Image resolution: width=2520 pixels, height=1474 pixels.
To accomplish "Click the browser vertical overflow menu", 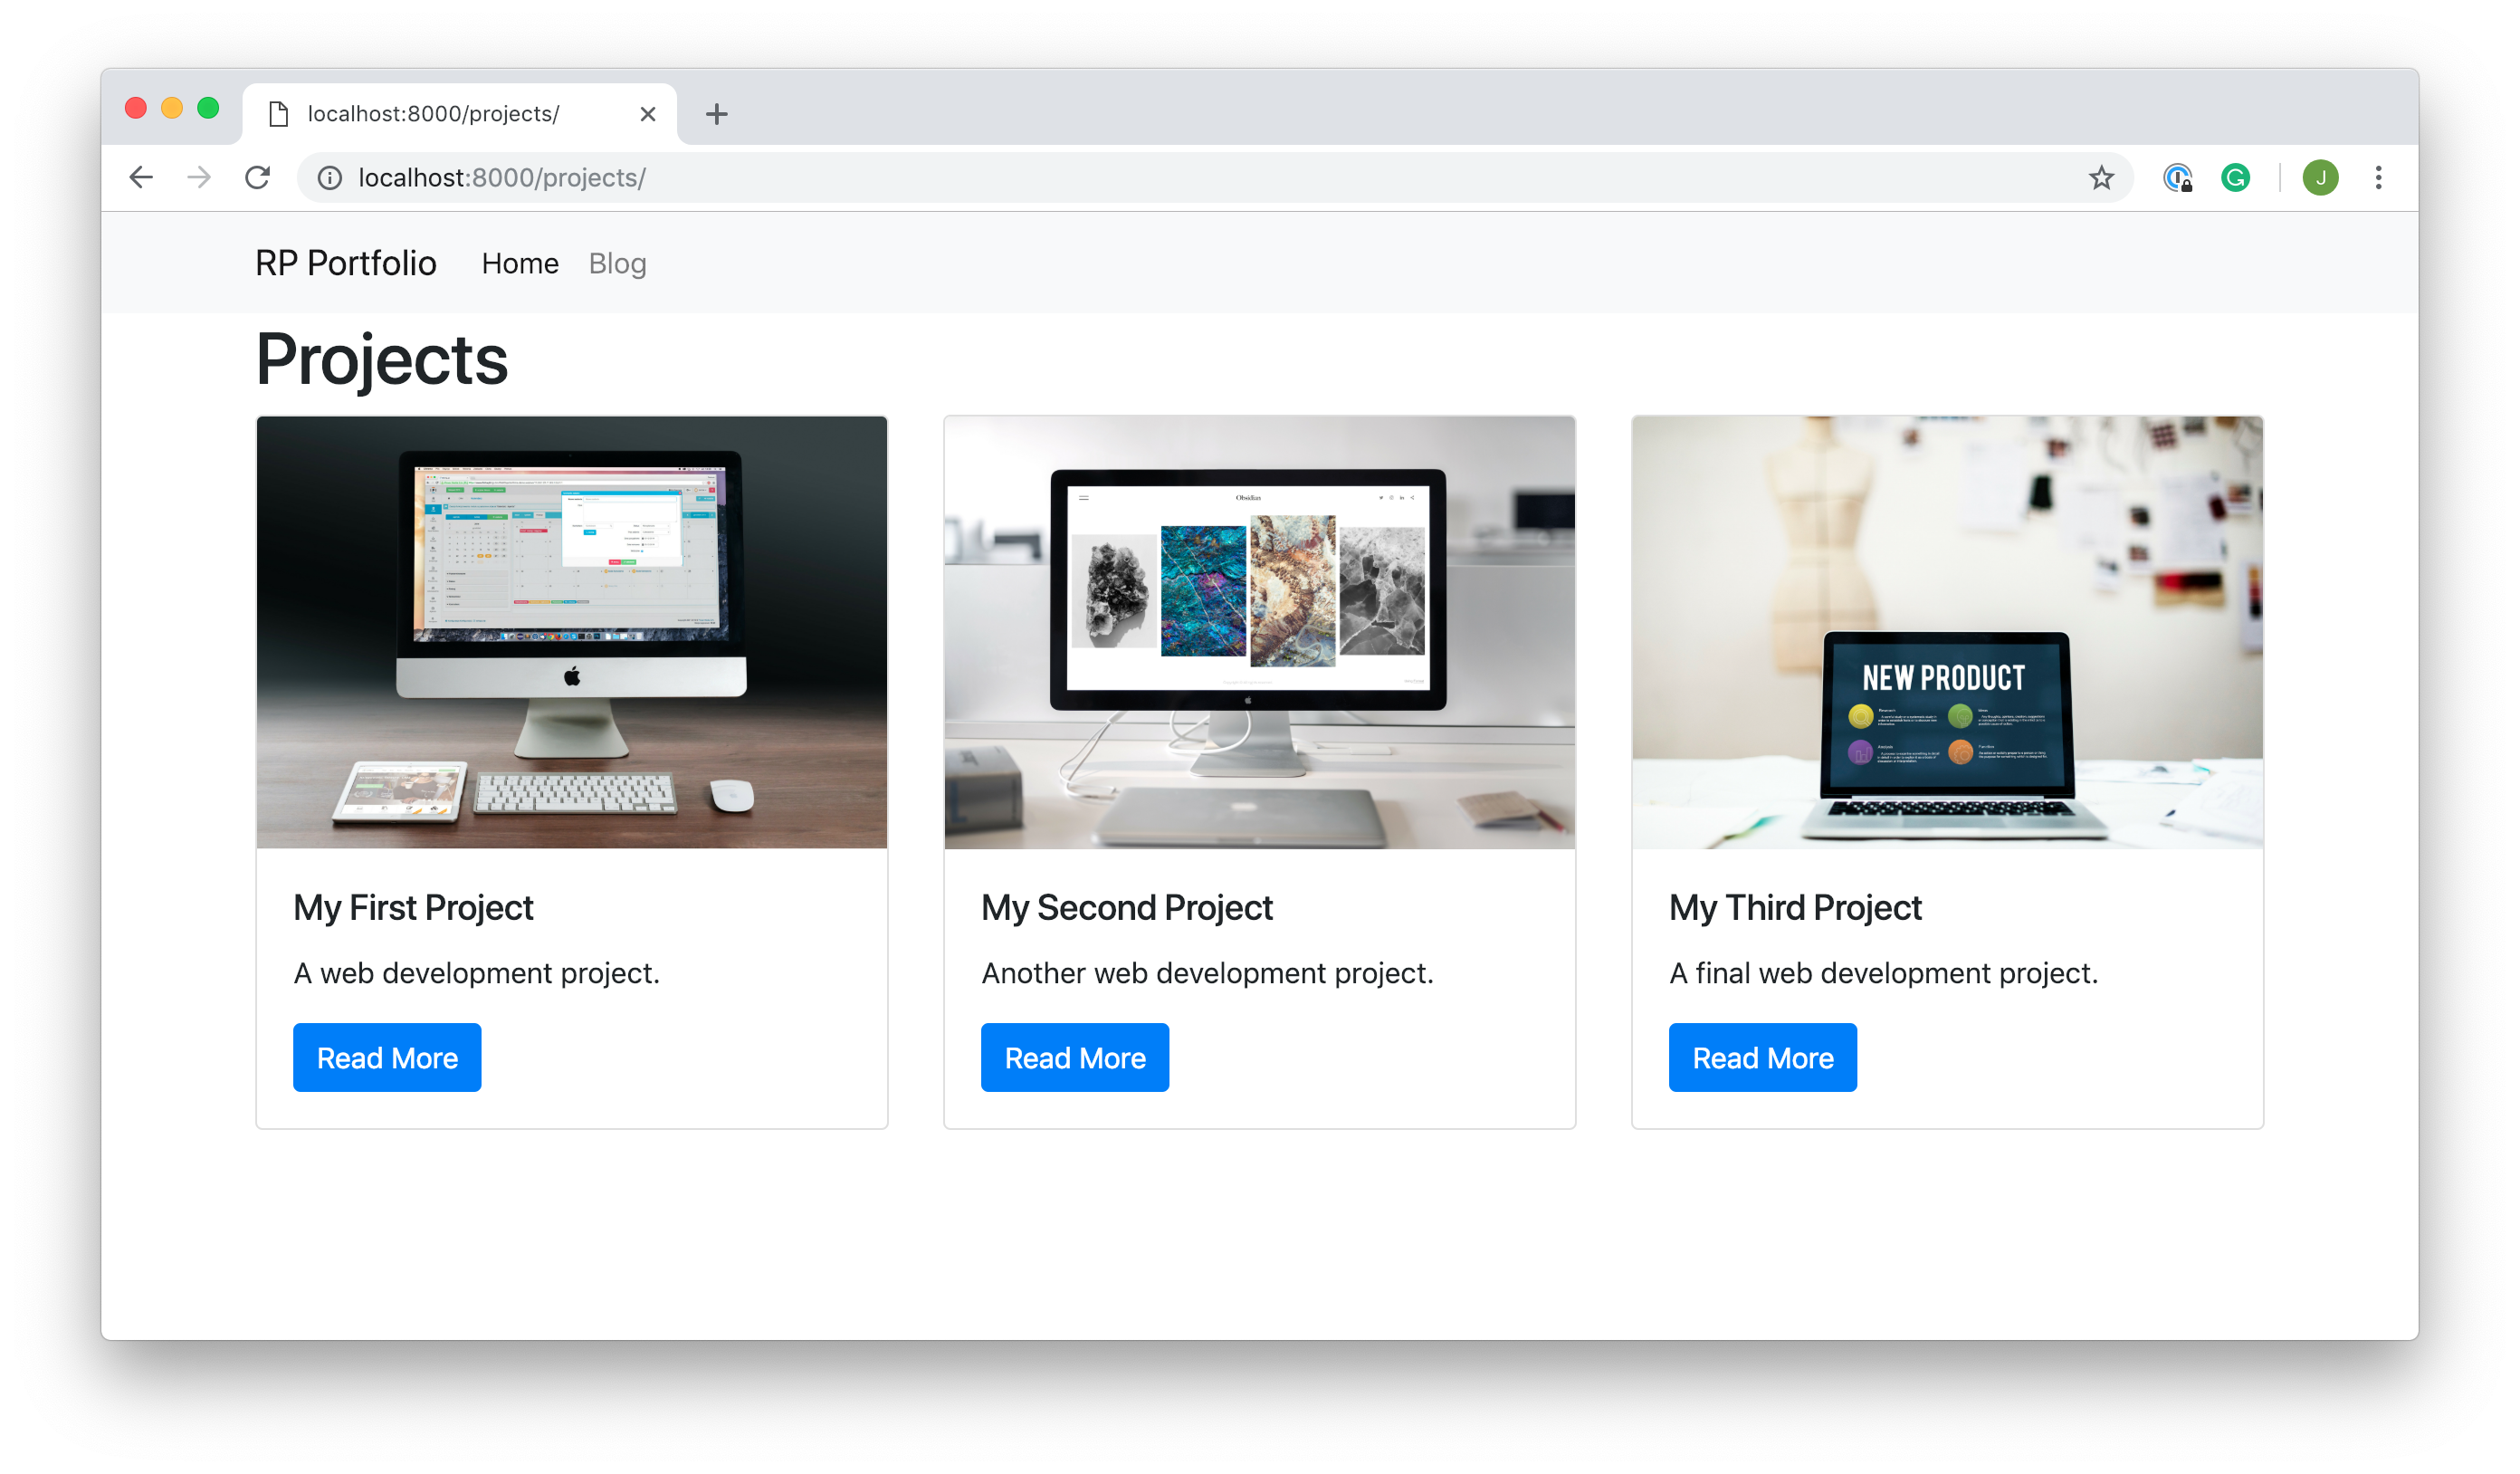I will [2380, 176].
